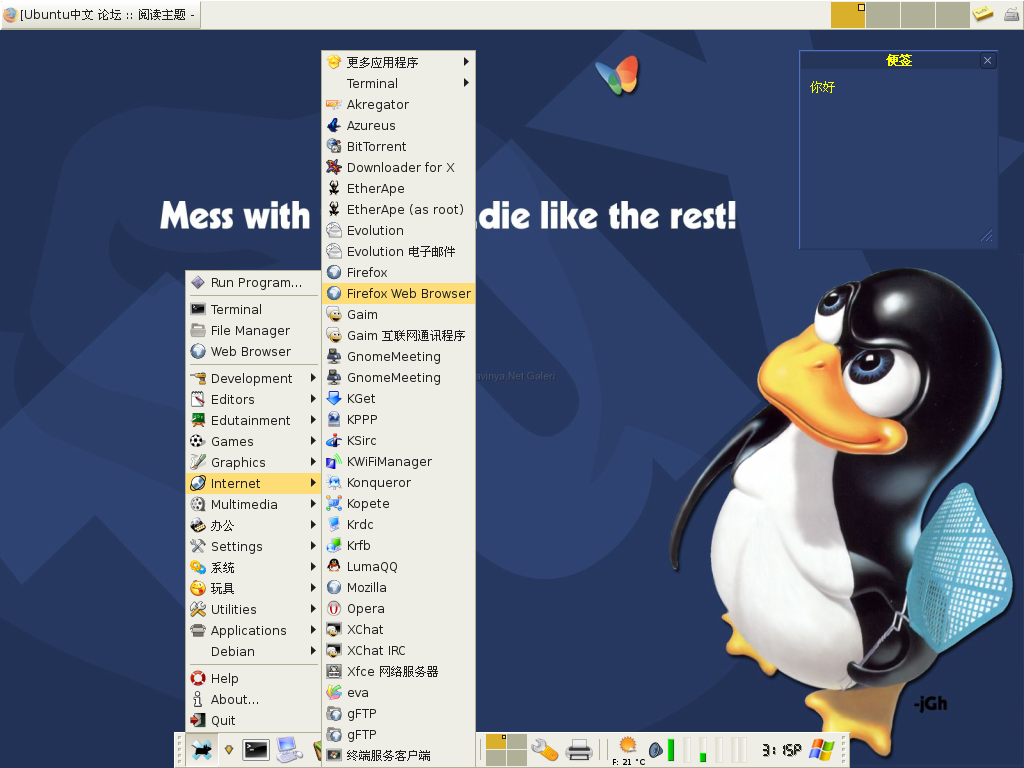Open XChat IRC

pos(398,650)
